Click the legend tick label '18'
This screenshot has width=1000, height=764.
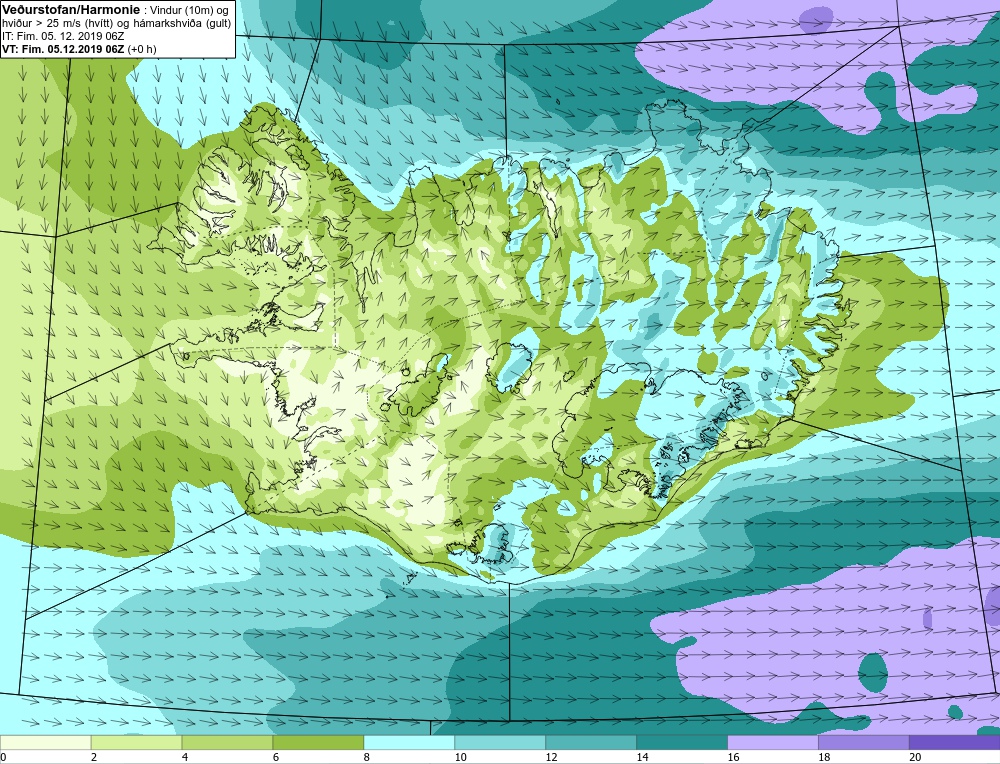pos(824,757)
